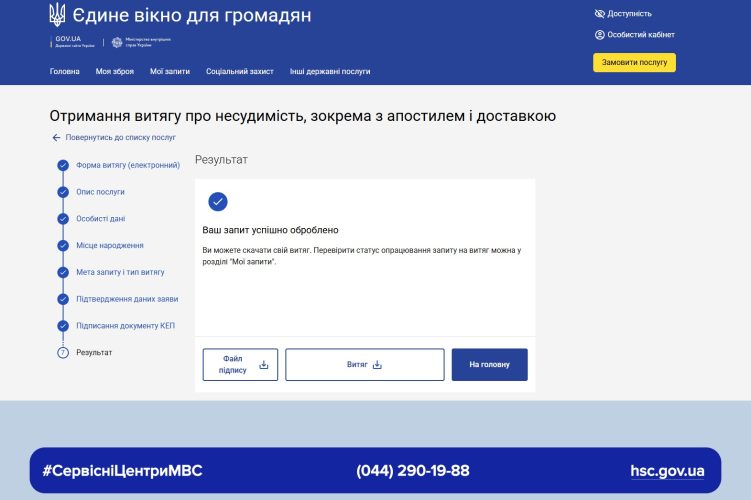This screenshot has width=751, height=500.
Task: Go to 'Головна' in navigation menu
Action: 65,72
